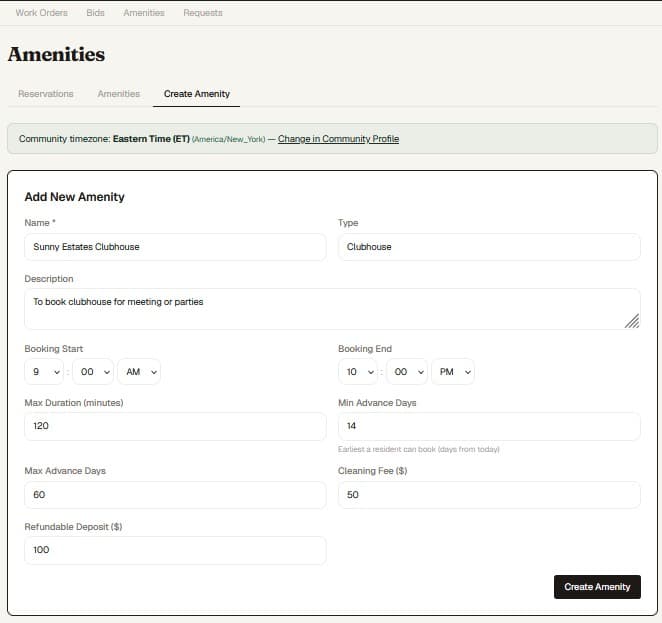Click the Min Advance Days field

pos(489,426)
